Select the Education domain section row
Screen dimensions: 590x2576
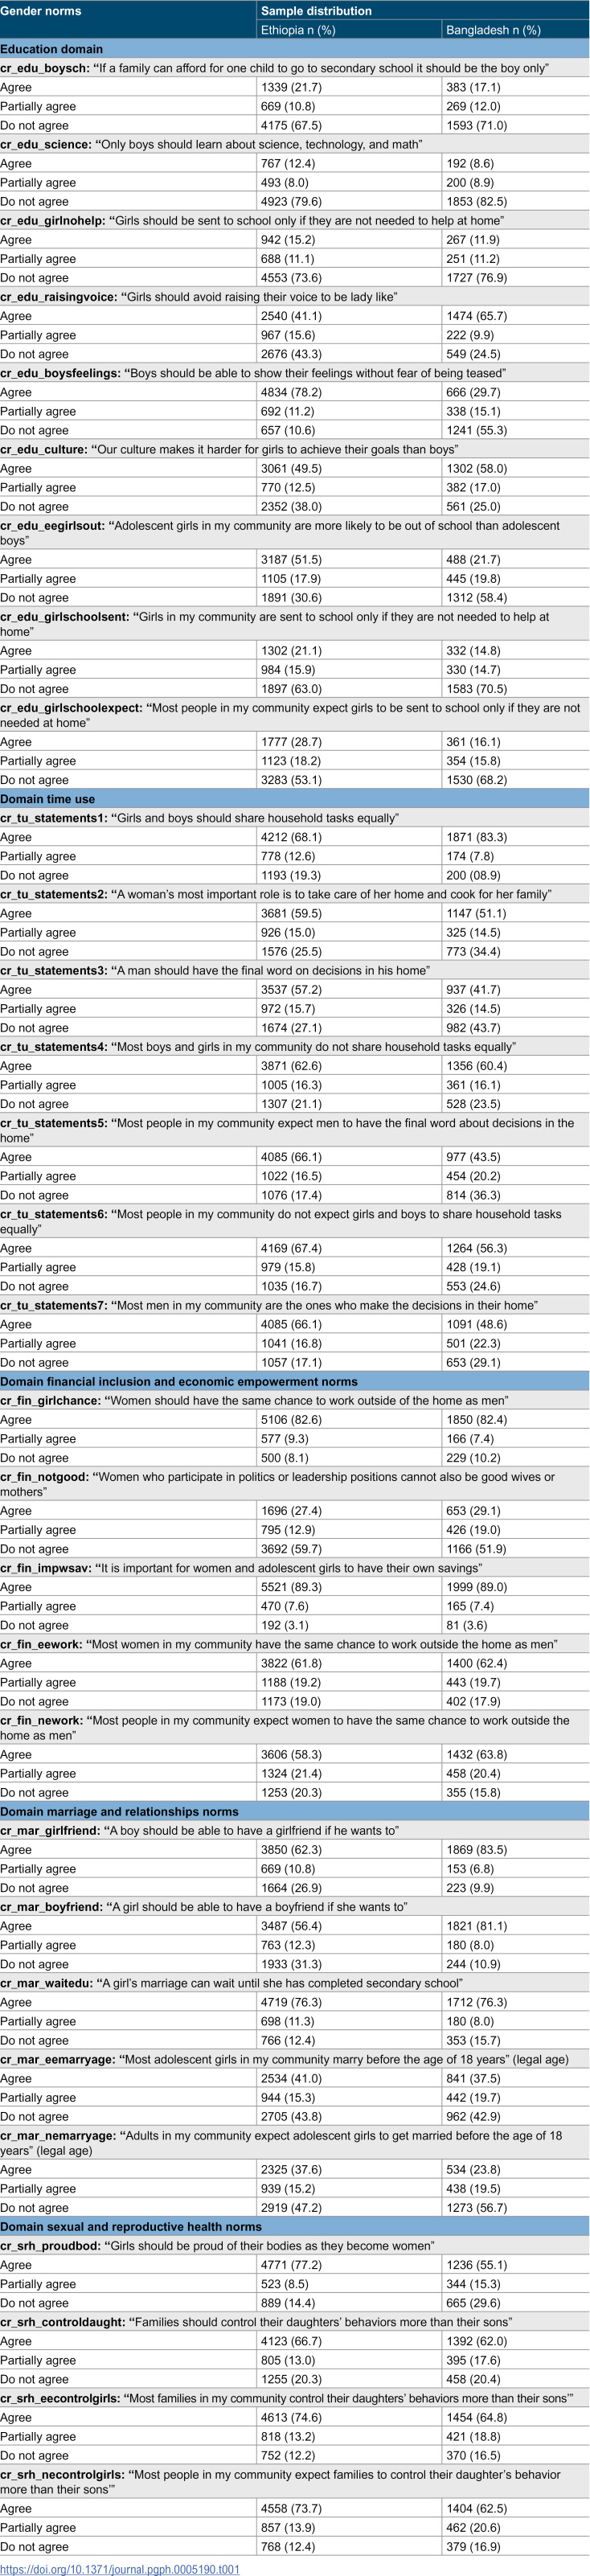click(295, 49)
